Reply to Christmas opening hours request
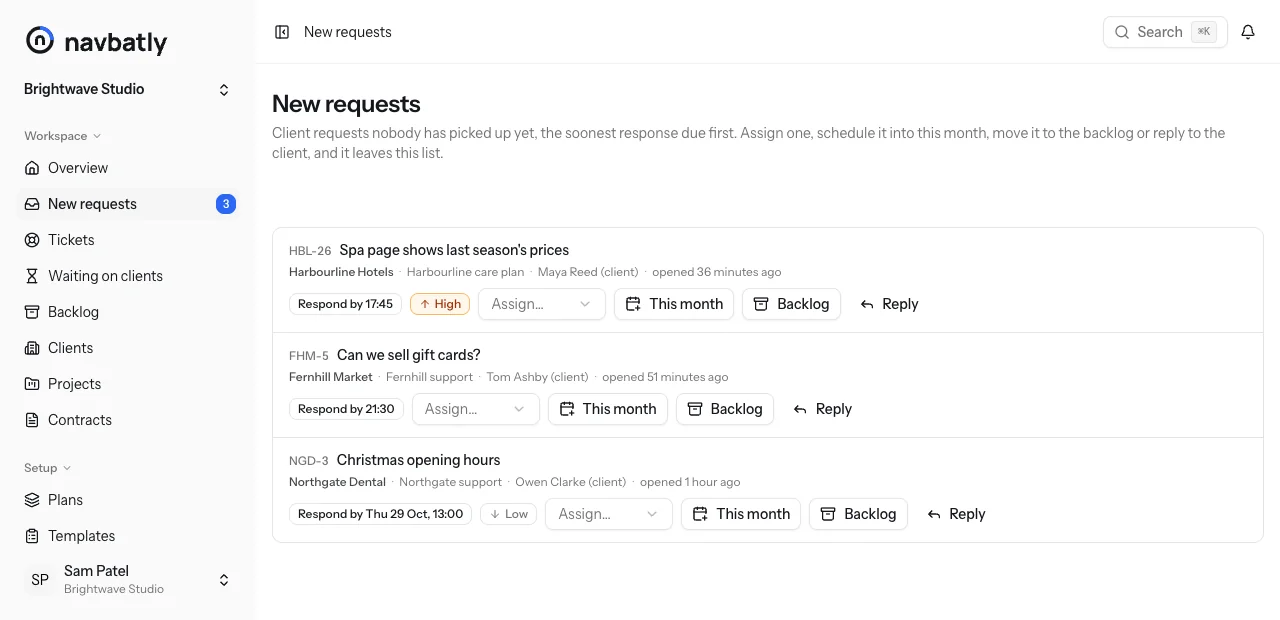Viewport: 1280px width, 620px height. pos(956,514)
